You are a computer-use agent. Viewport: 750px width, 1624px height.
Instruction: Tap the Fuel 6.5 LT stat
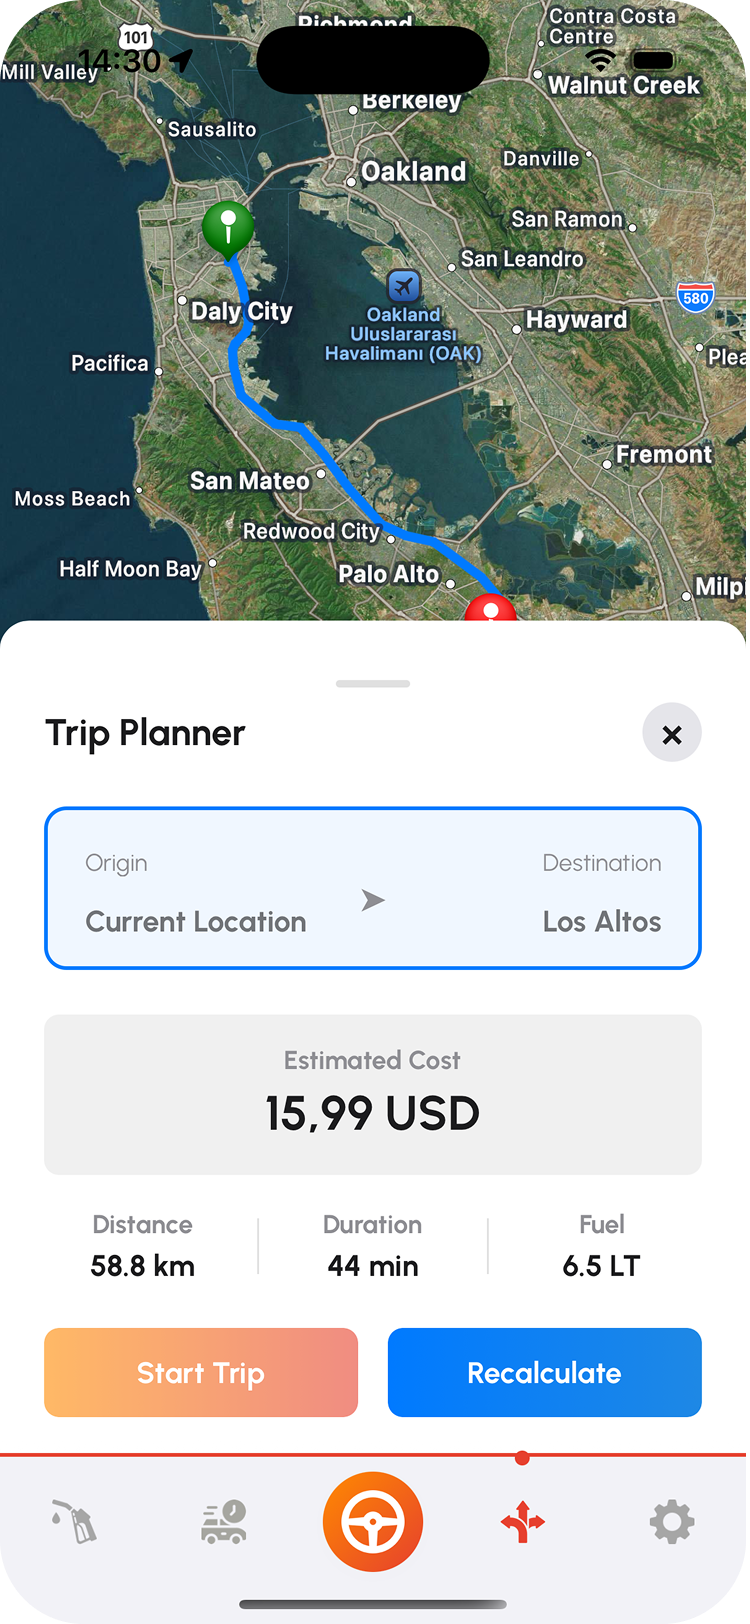click(601, 1246)
